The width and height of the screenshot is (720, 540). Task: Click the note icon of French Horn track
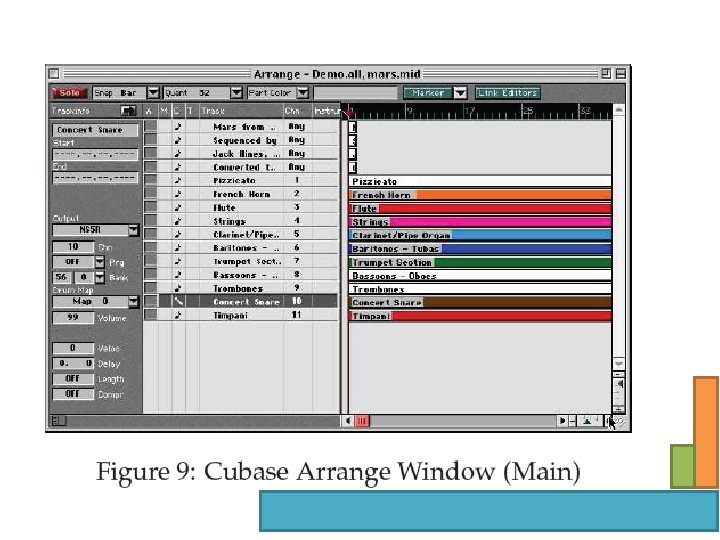tap(178, 194)
